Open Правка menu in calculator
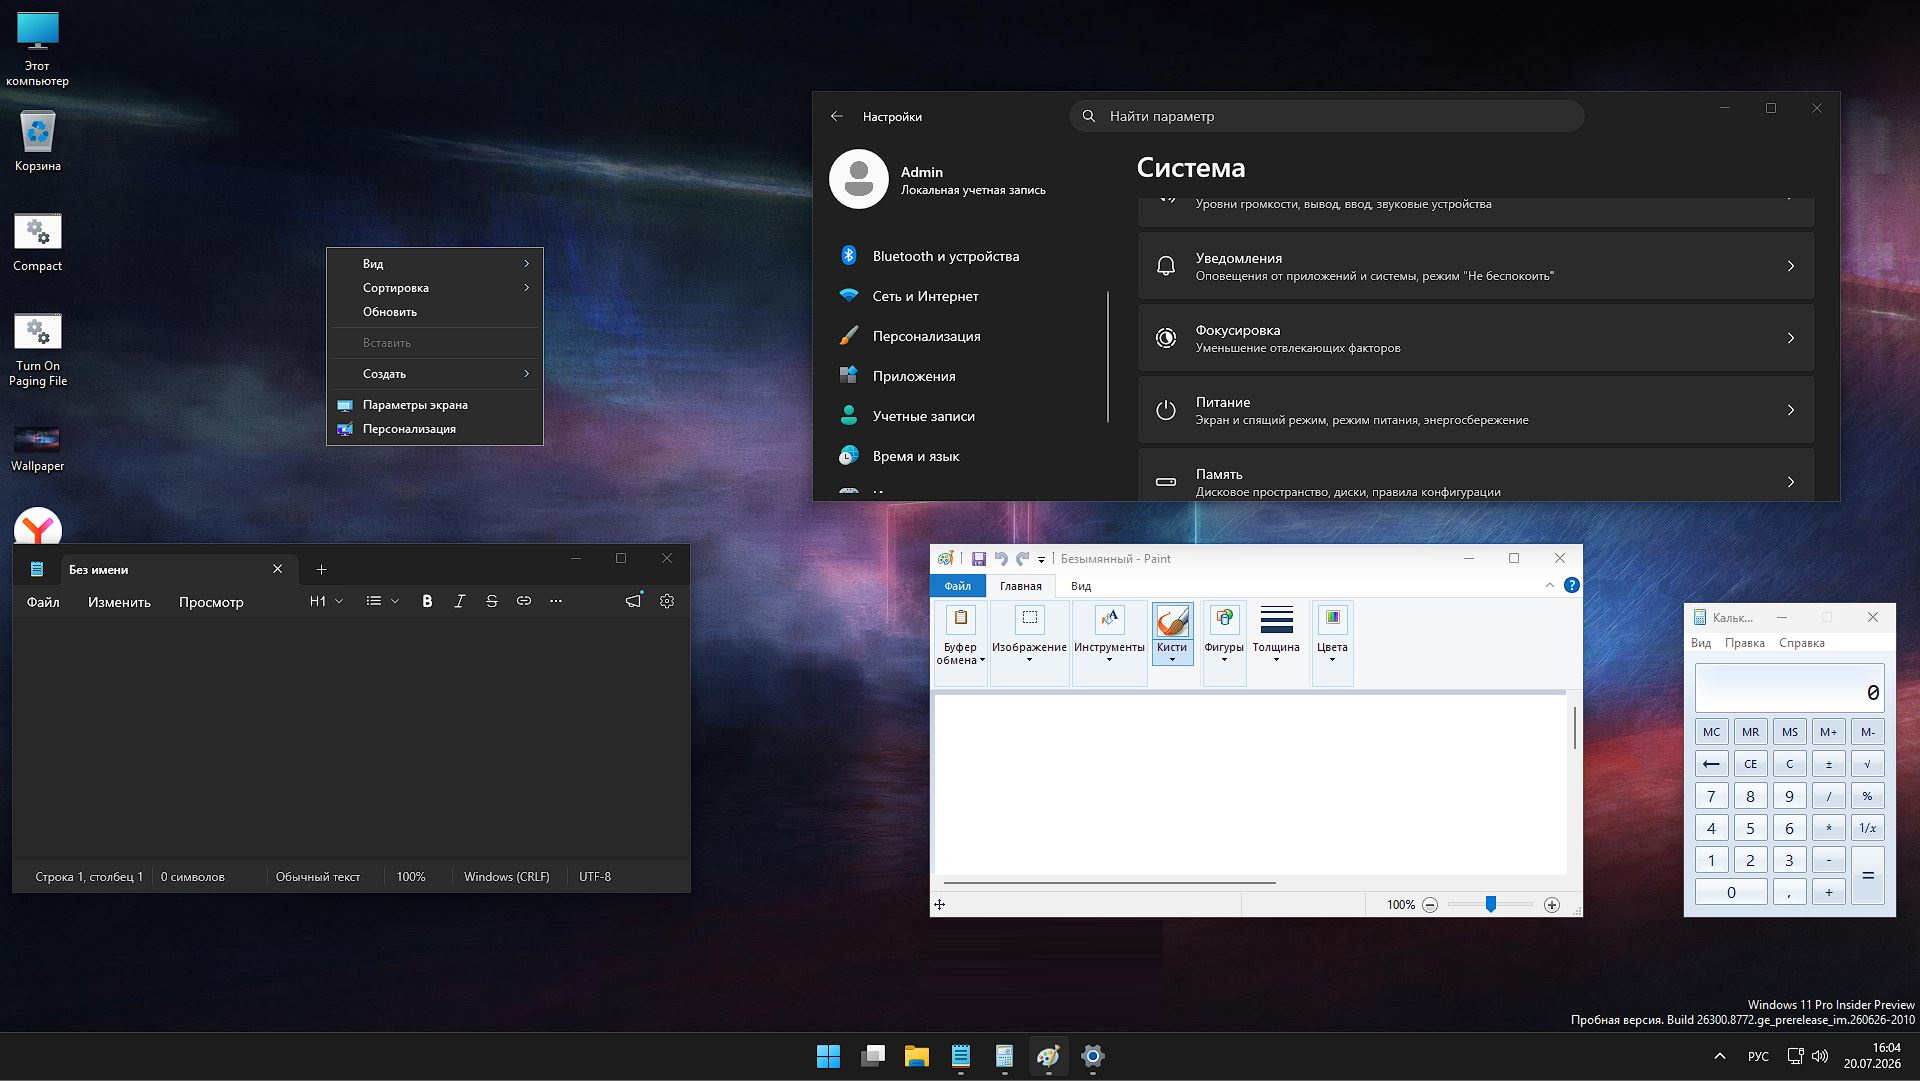The image size is (1920, 1081). point(1744,643)
